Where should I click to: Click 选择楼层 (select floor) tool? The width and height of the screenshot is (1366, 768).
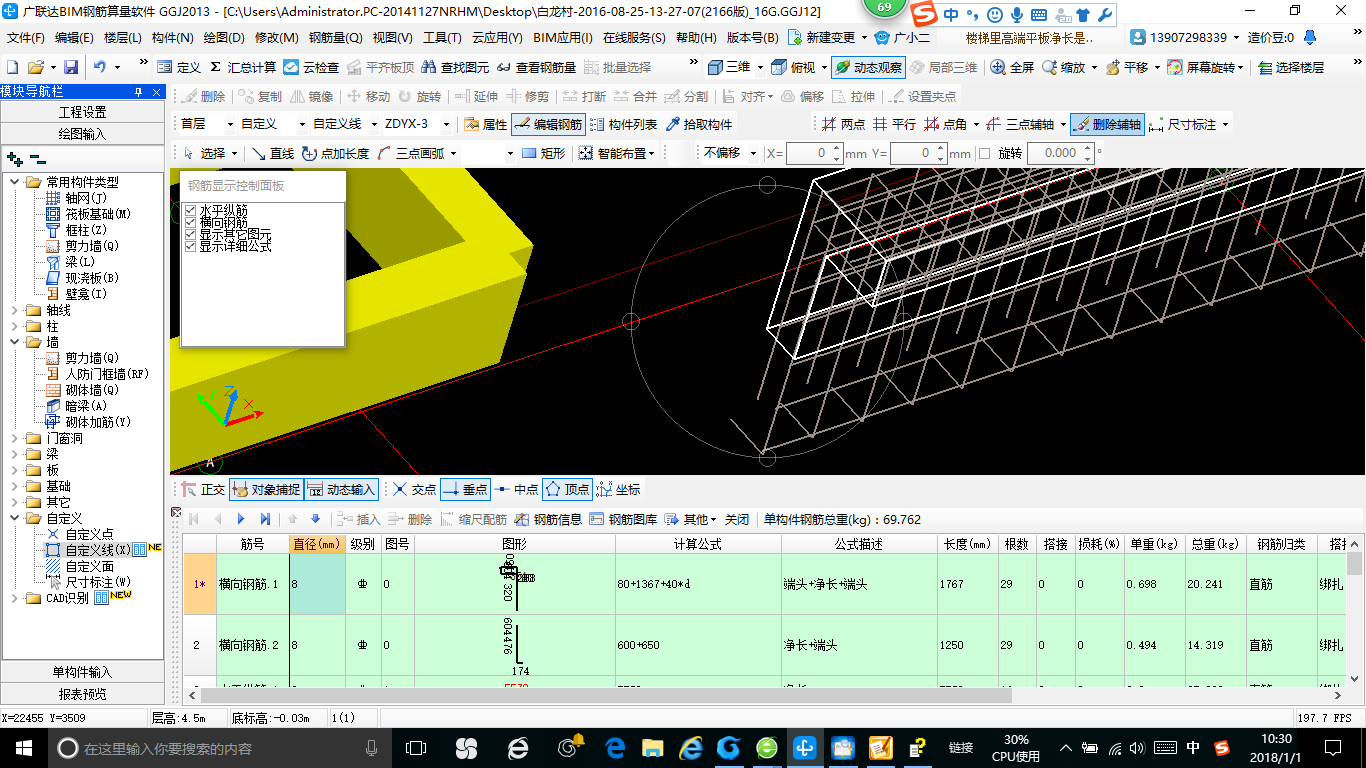coord(1290,67)
